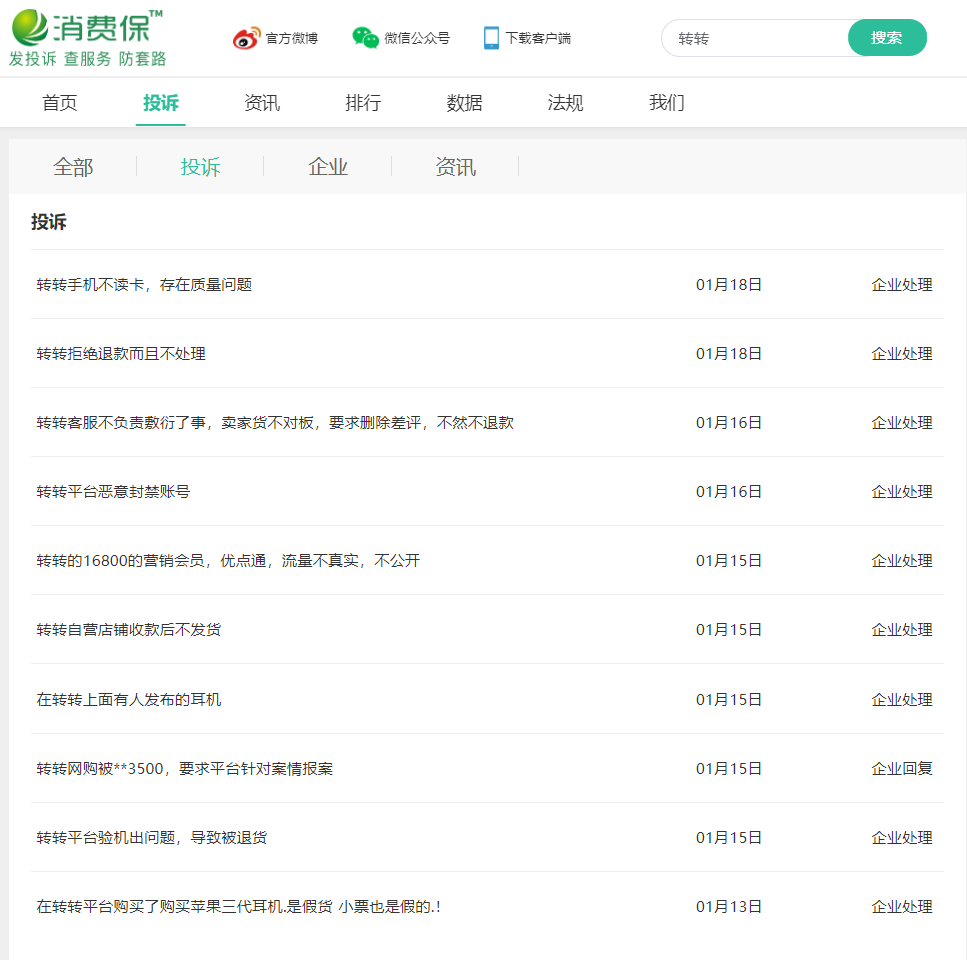Open the 法规 navigation item

tap(566, 102)
